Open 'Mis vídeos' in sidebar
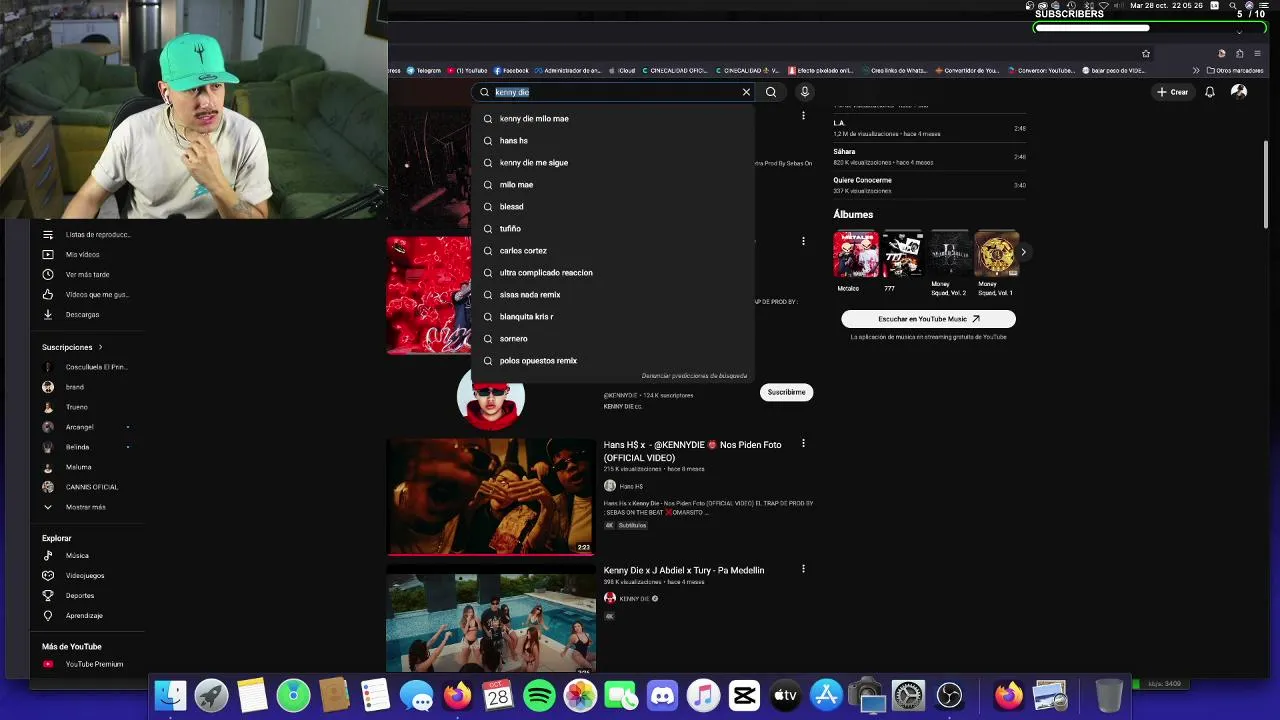 (88, 255)
